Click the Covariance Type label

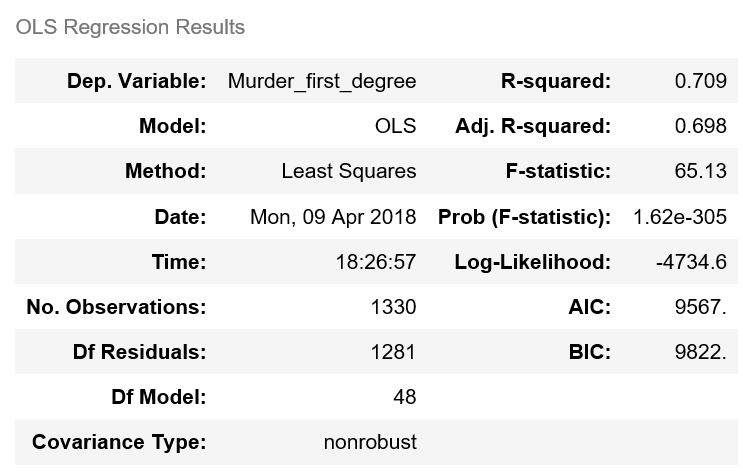(x=119, y=442)
